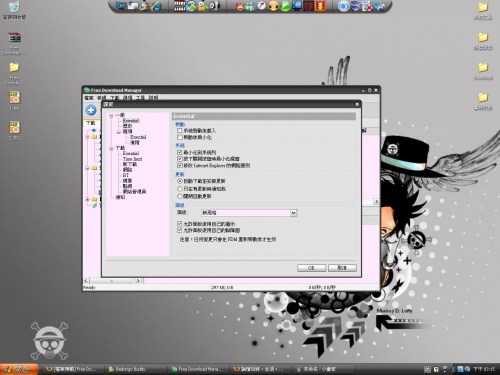Click the cancel button beside OK
The height and width of the screenshot is (375, 500).
(342, 268)
